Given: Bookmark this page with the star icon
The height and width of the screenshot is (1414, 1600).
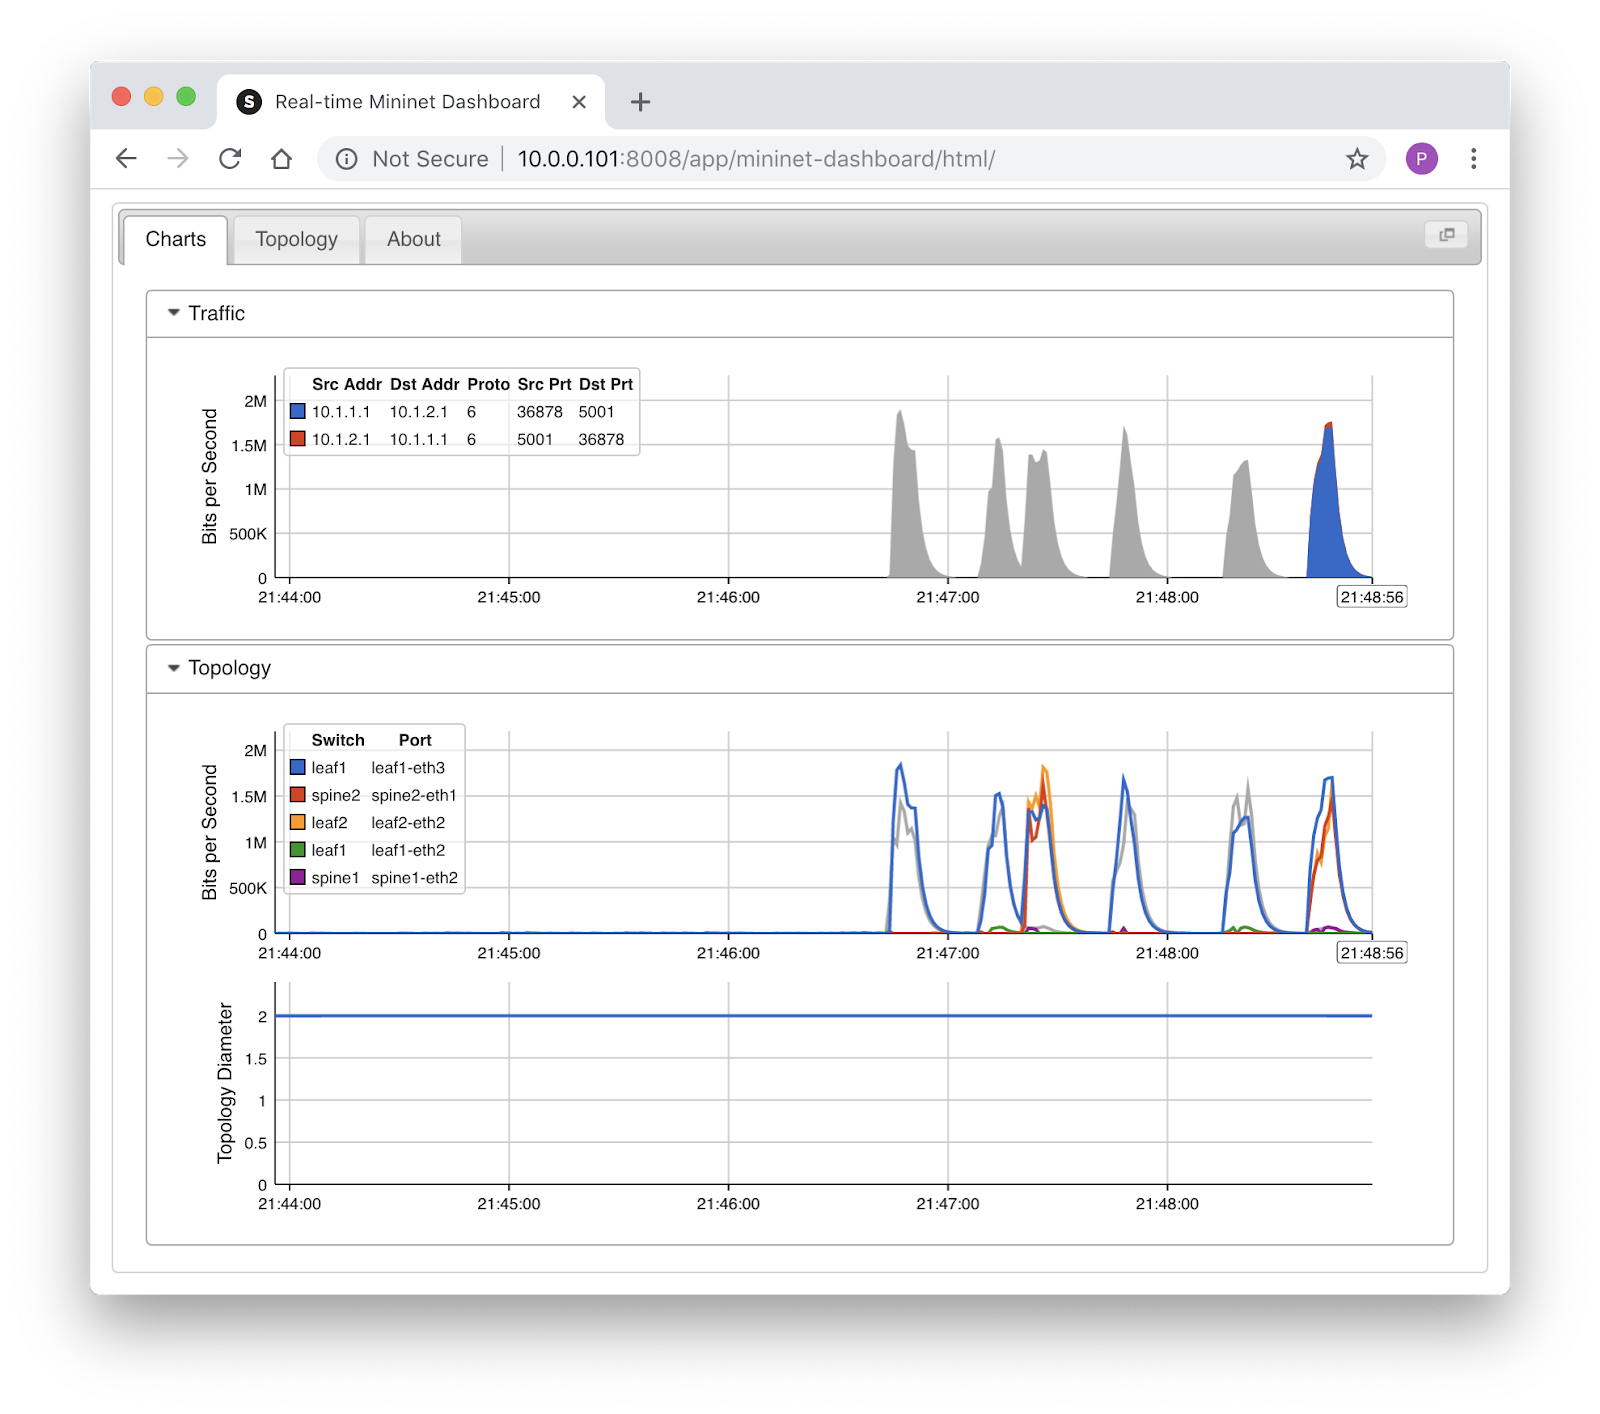Looking at the screenshot, I should coord(1356,158).
